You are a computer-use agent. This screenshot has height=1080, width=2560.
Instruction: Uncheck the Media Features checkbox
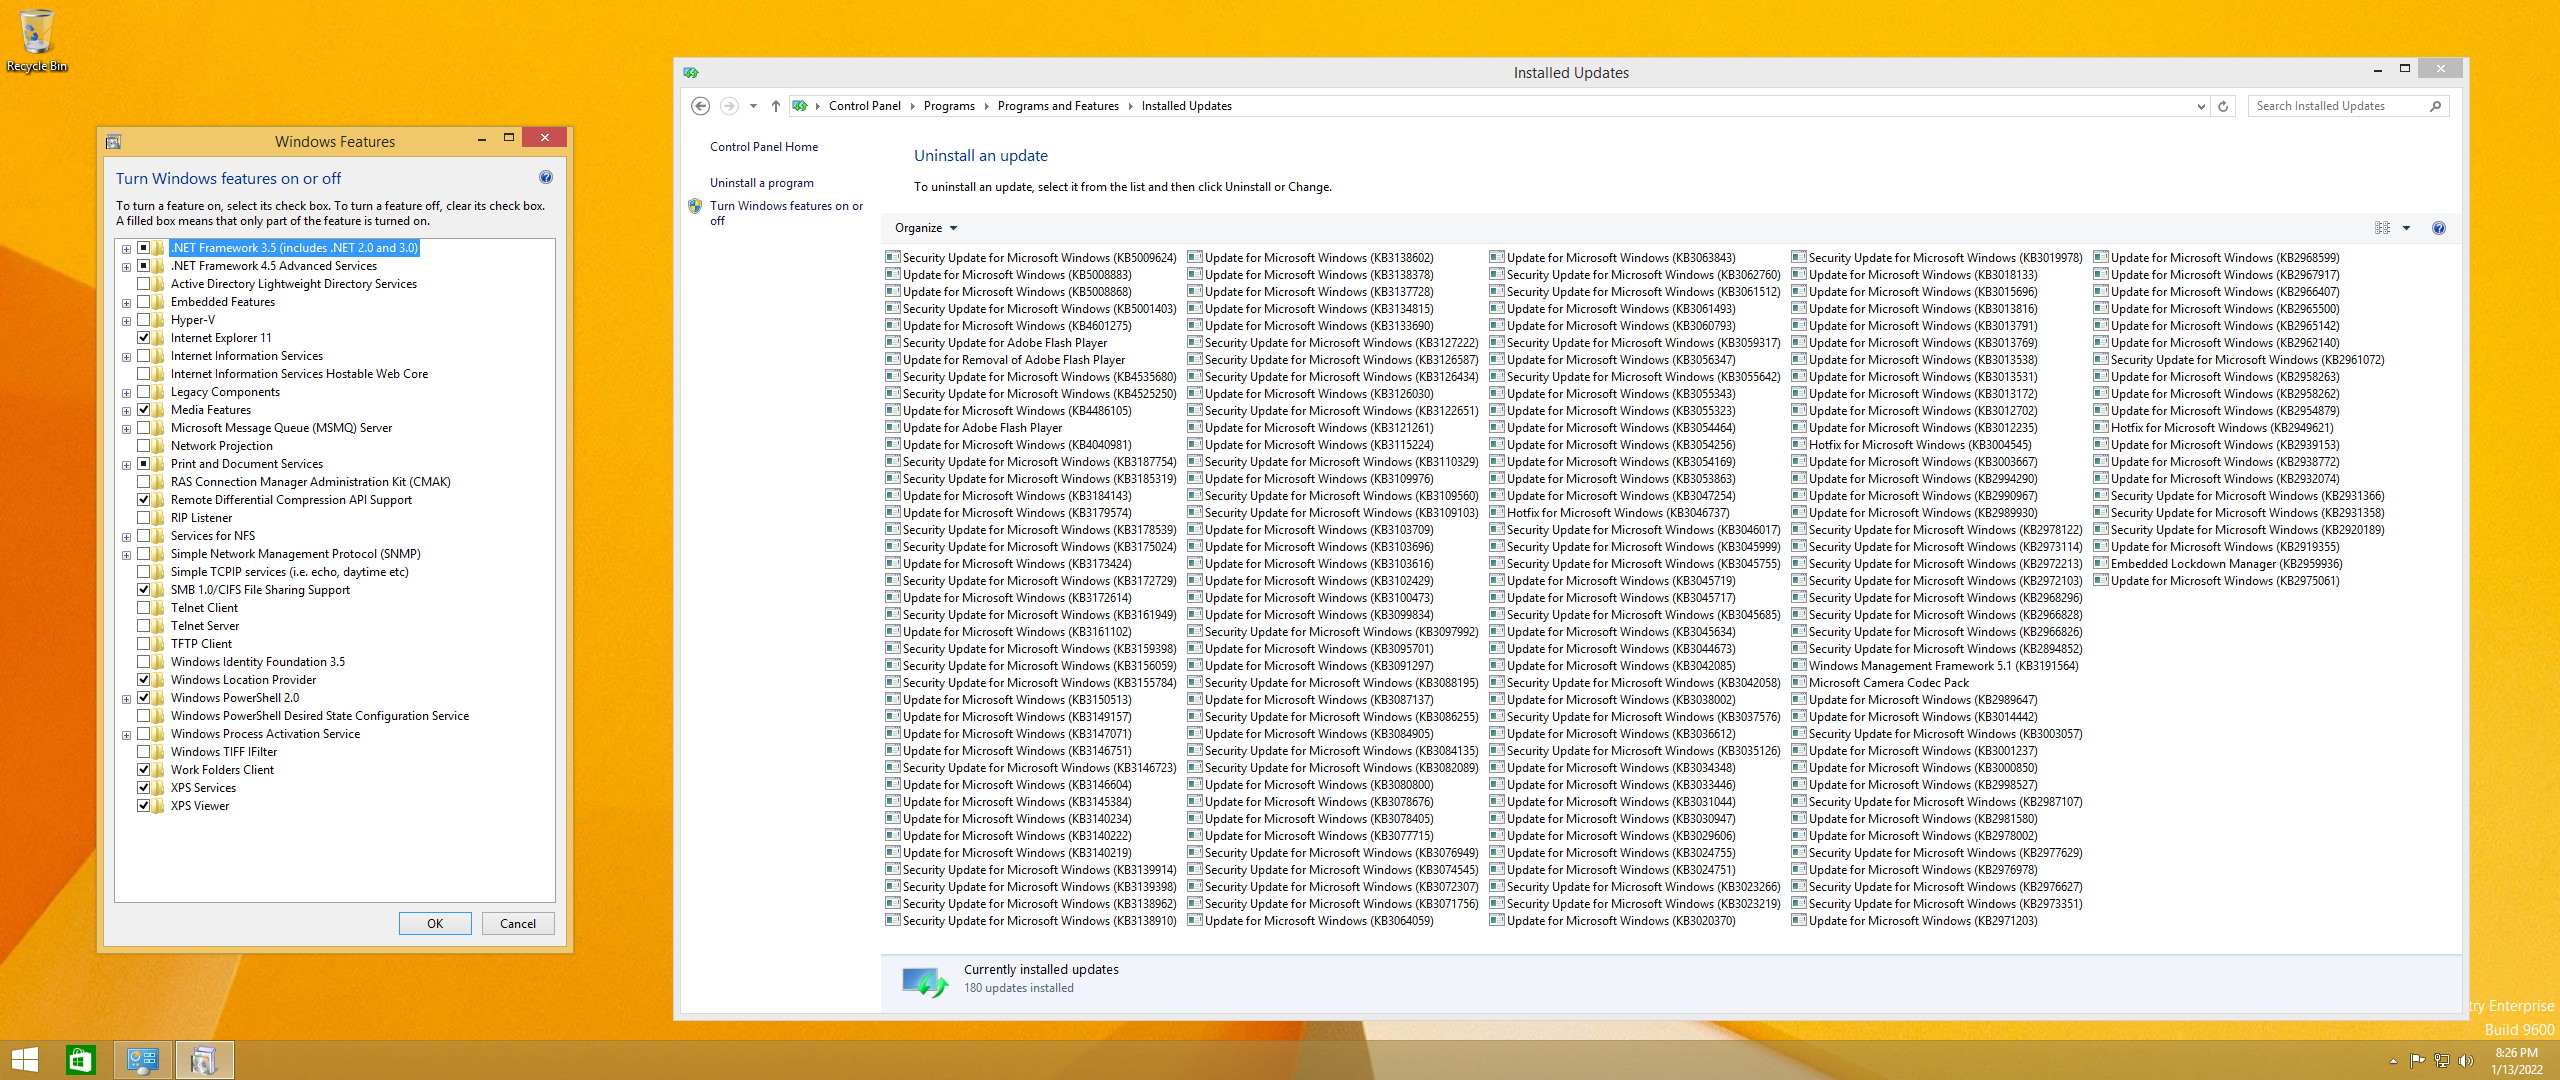pos(144,410)
